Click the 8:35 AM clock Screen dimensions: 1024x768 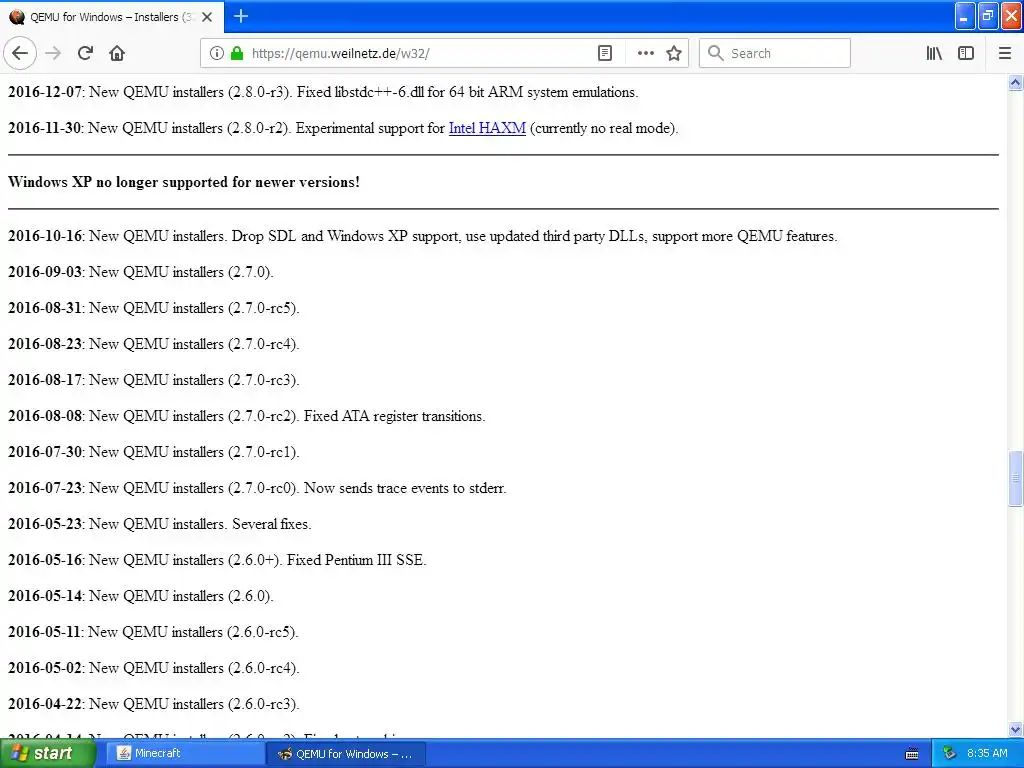coord(987,753)
